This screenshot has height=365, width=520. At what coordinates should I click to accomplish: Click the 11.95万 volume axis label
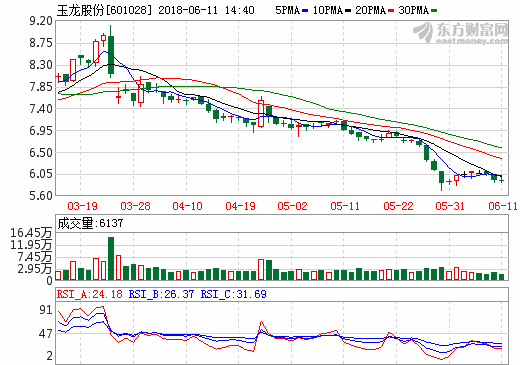(x=31, y=245)
